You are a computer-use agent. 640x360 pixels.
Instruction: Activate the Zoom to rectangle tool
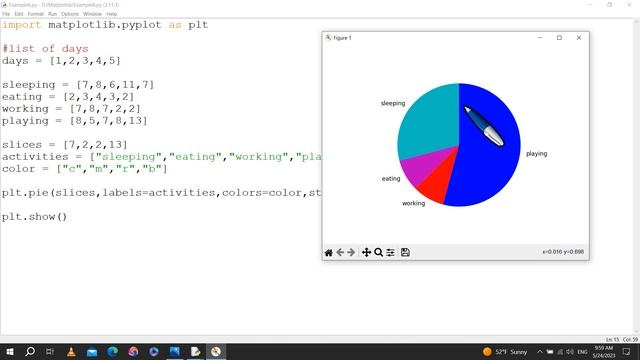pos(378,253)
